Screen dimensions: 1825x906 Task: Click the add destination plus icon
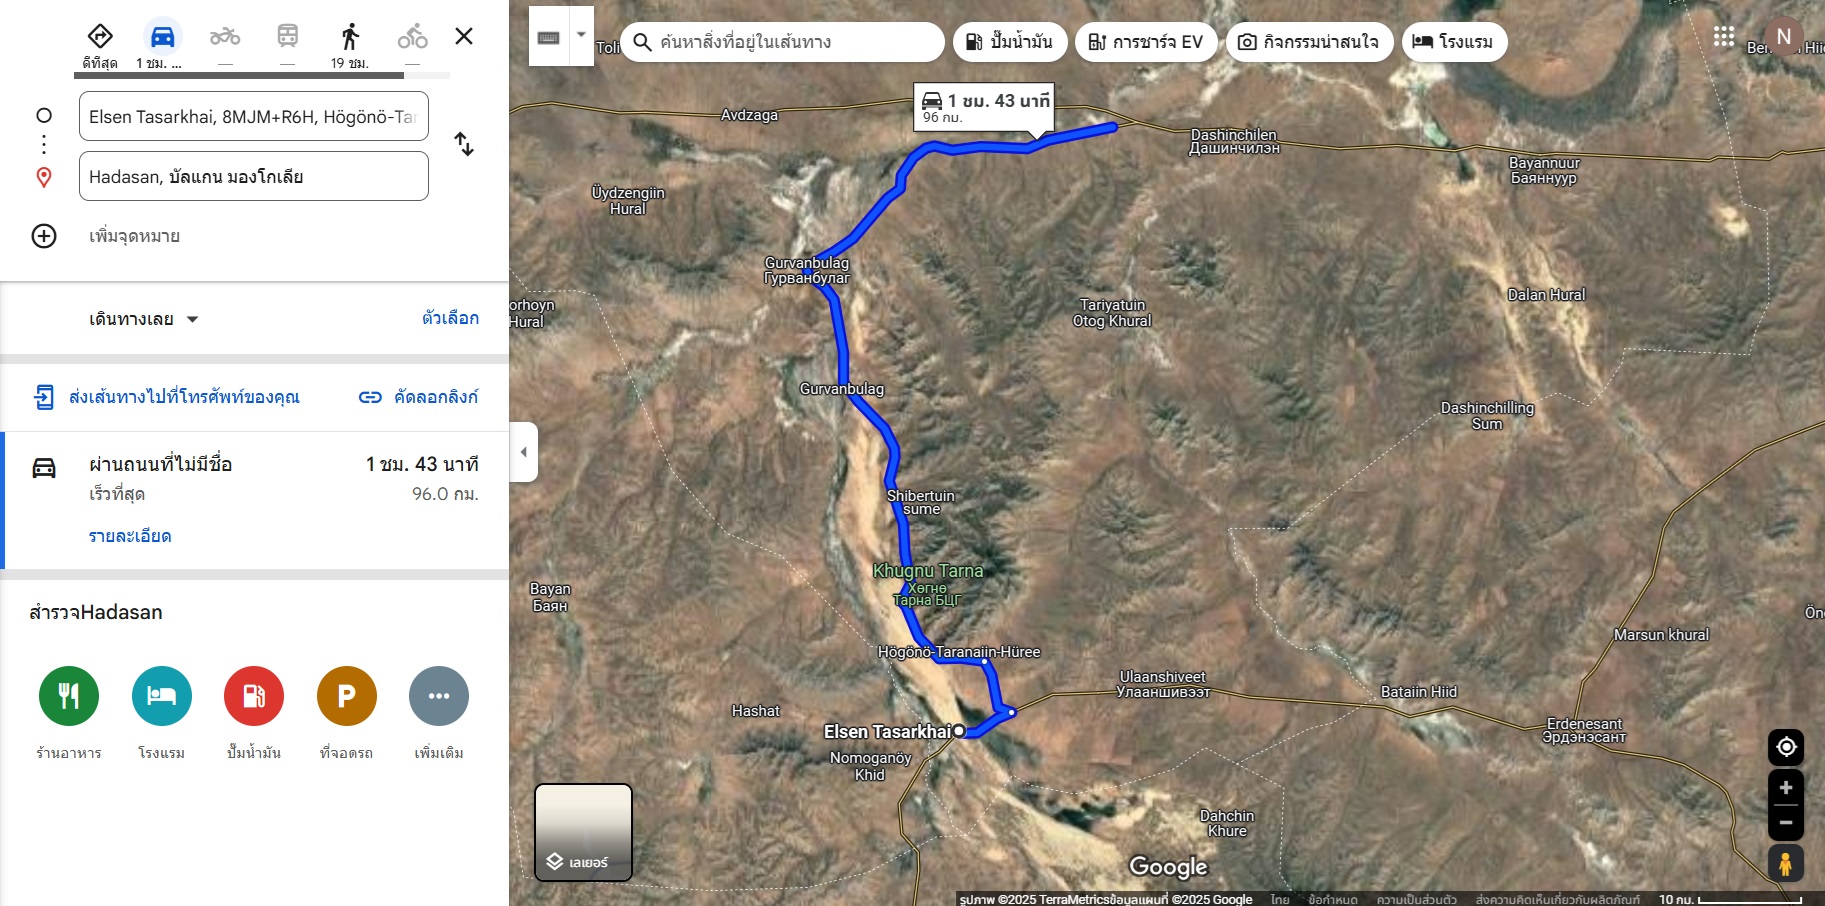44,236
